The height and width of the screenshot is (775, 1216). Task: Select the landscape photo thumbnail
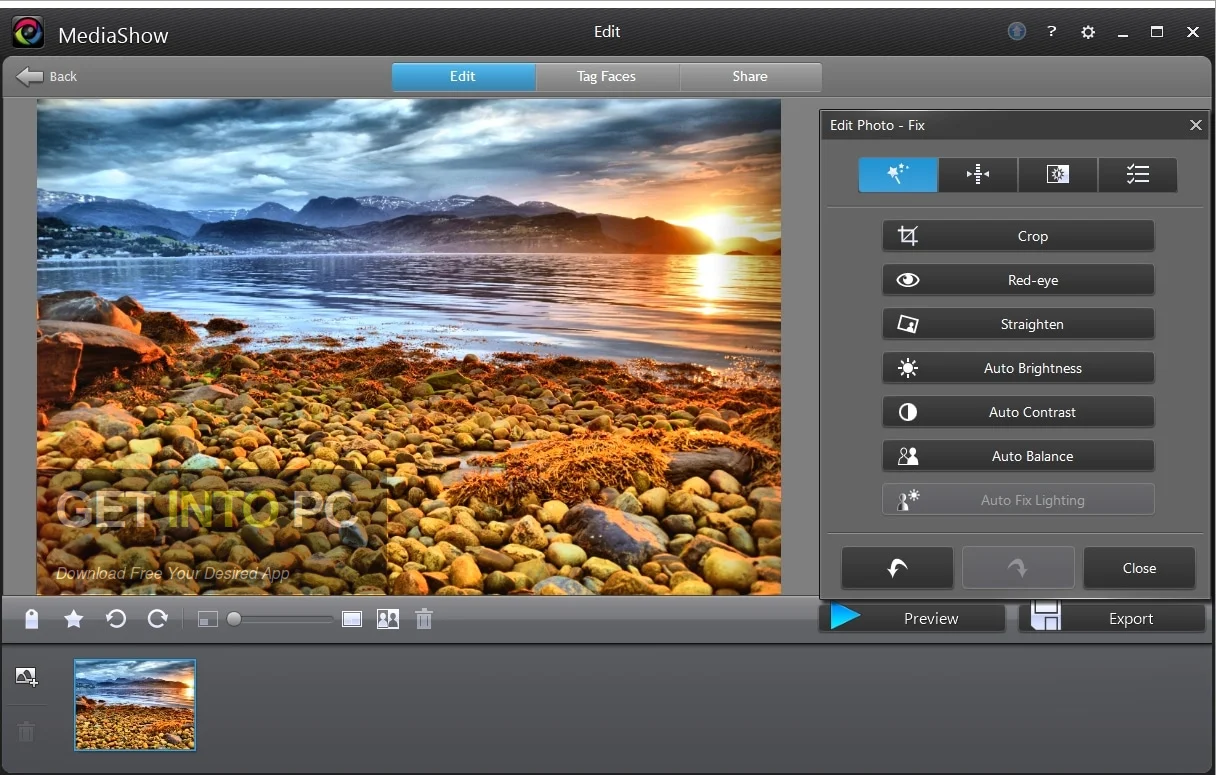(x=134, y=705)
